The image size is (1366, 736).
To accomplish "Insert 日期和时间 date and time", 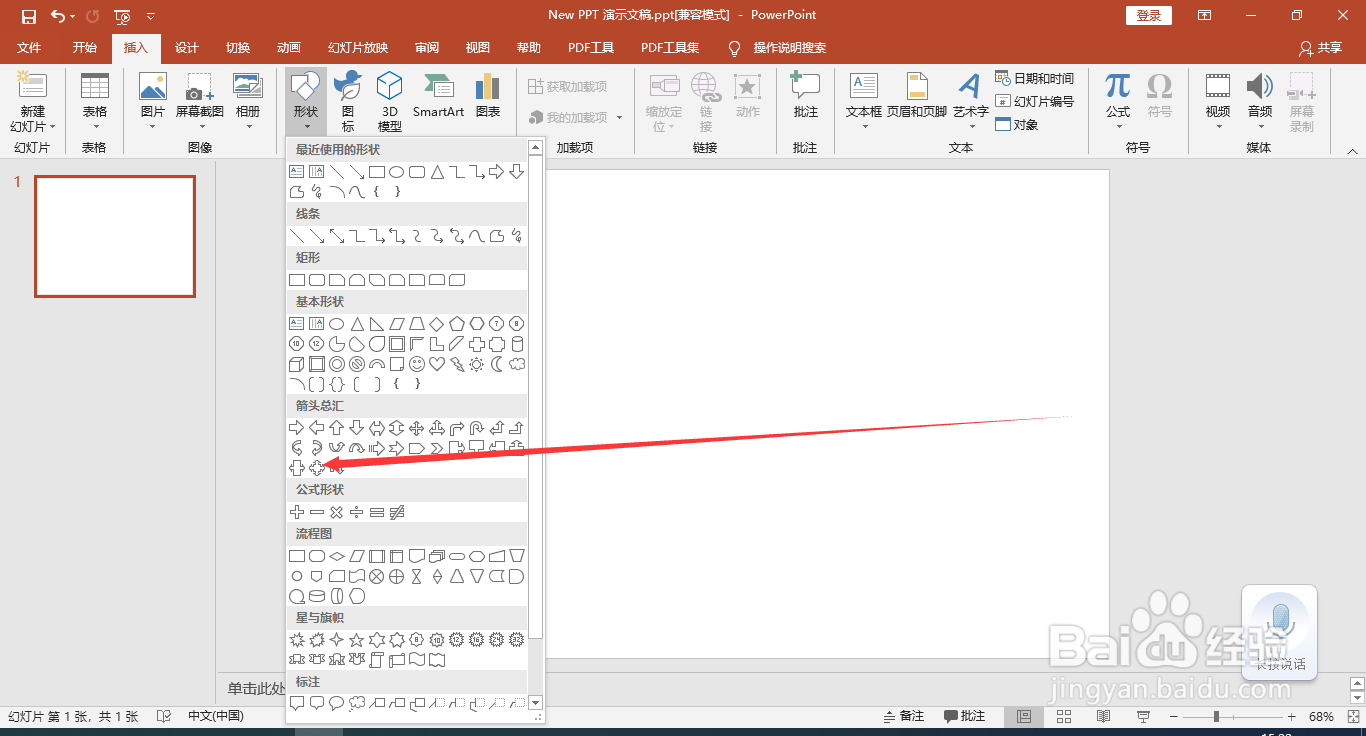I will point(1035,78).
